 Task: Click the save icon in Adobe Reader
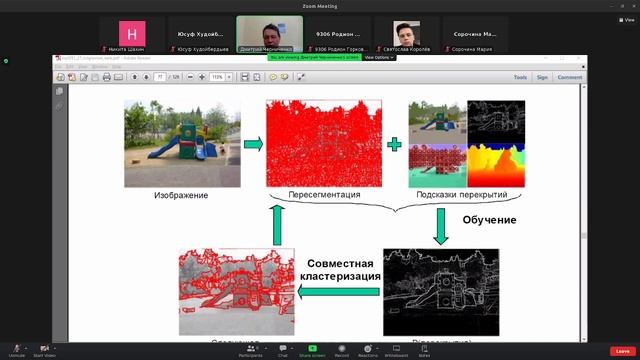pyautogui.click(x=95, y=77)
